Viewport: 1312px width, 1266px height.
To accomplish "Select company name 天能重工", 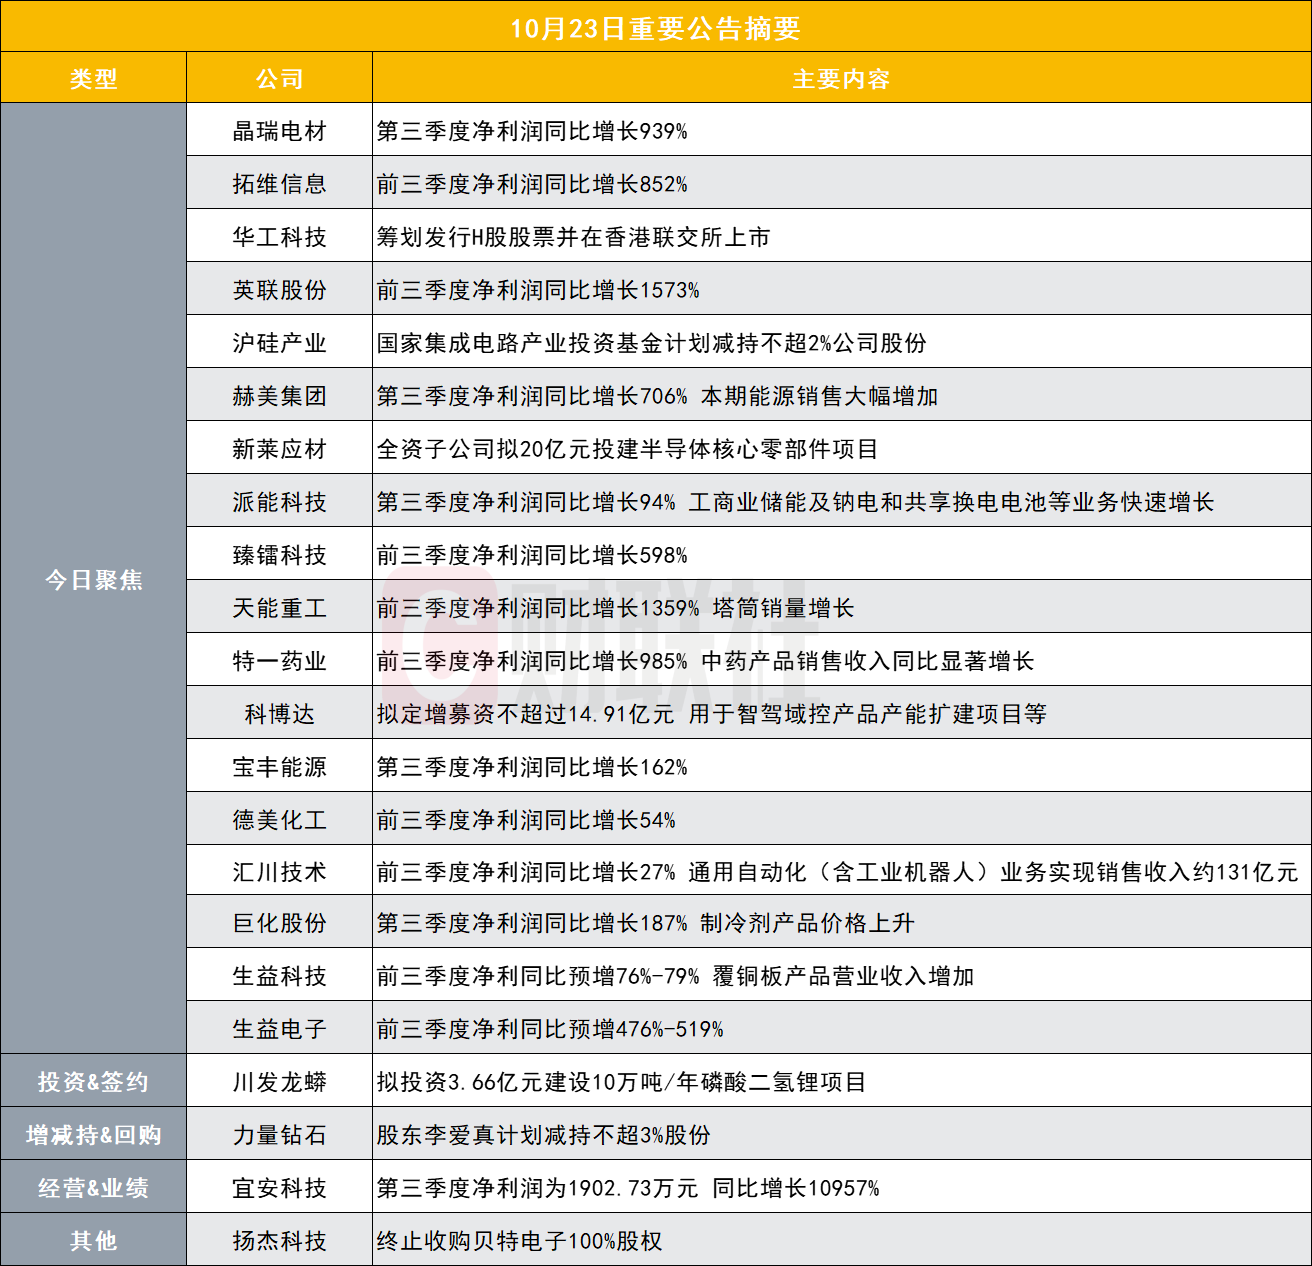I will [x=280, y=608].
